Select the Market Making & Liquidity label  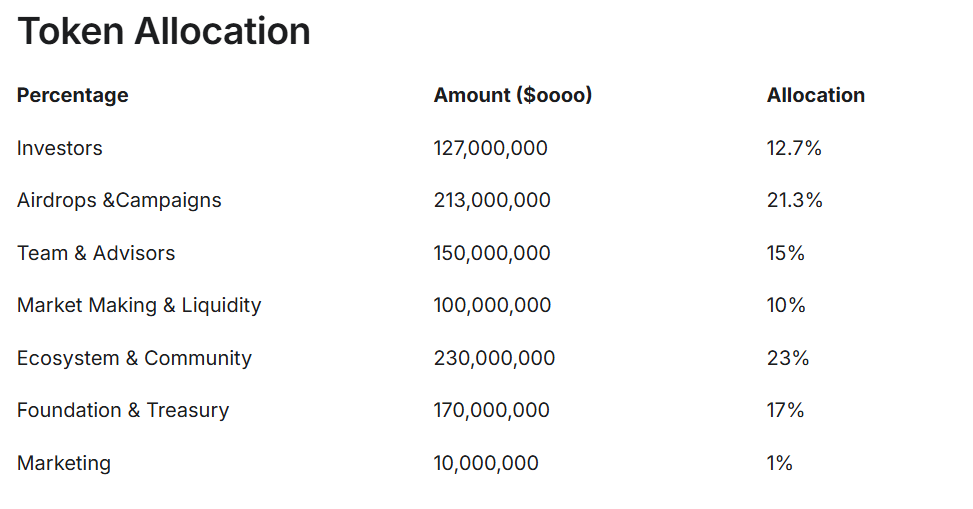pos(139,305)
